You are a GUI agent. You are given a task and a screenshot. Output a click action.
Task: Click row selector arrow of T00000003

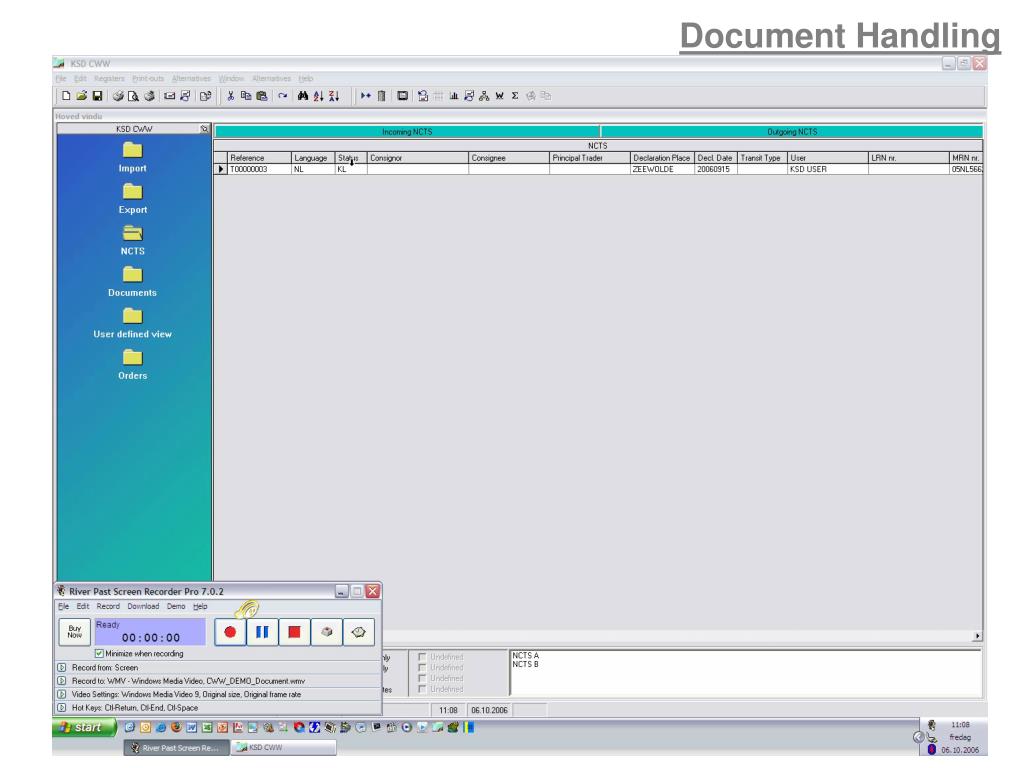220,169
